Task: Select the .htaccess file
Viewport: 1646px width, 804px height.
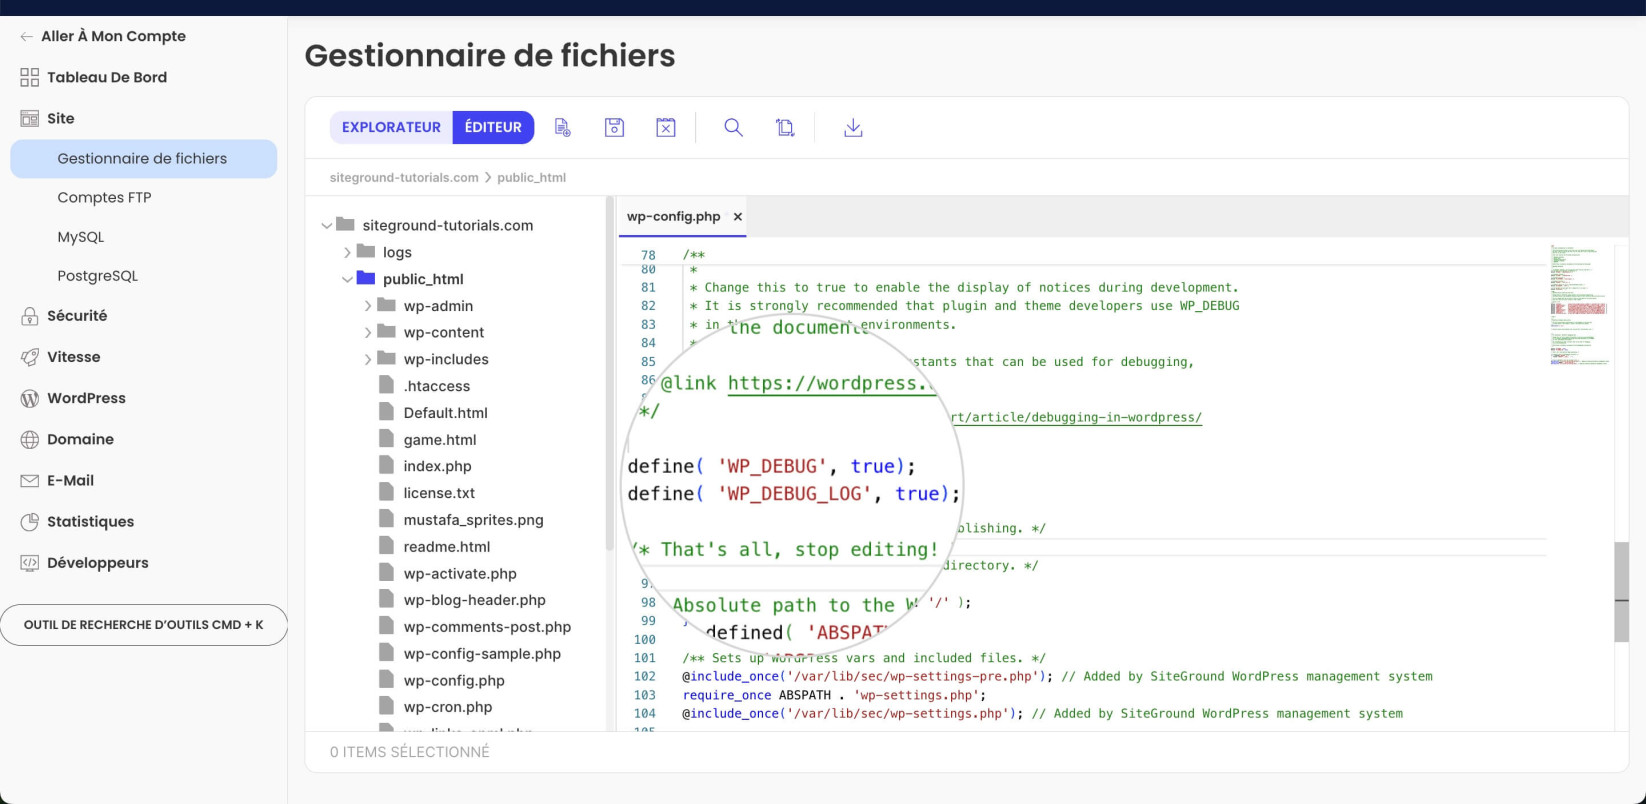Action: coord(436,386)
